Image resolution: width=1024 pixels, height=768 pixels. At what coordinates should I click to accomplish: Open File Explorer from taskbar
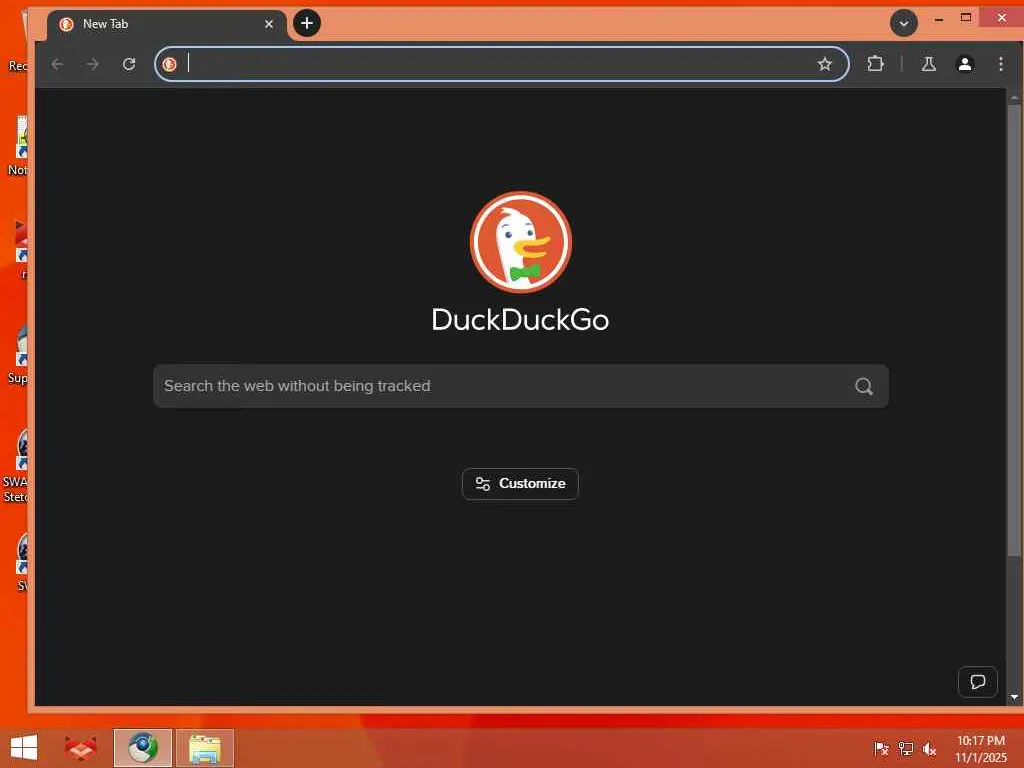point(204,748)
